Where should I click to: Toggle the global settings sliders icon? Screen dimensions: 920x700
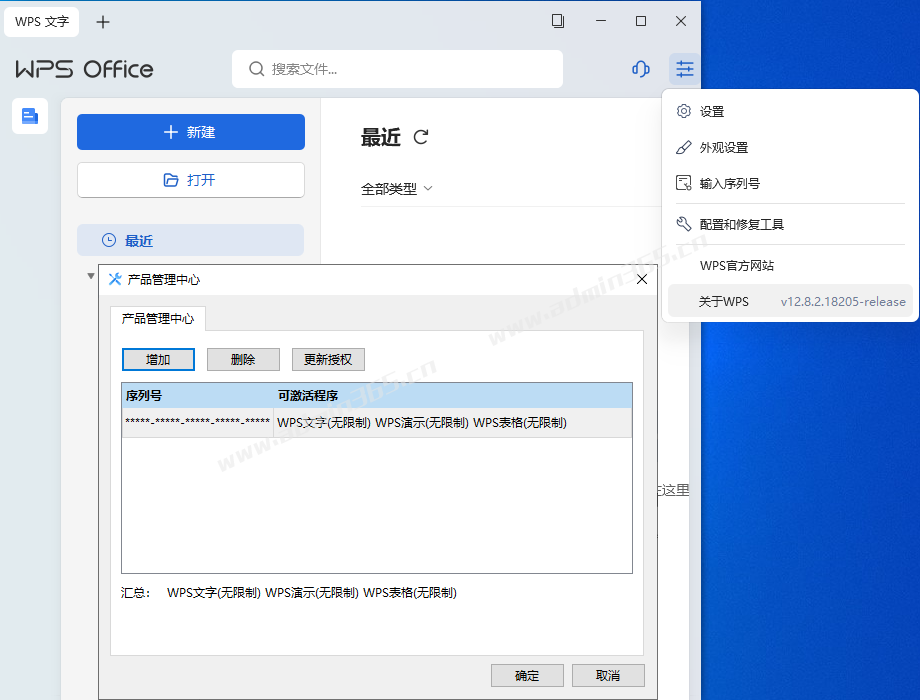684,69
